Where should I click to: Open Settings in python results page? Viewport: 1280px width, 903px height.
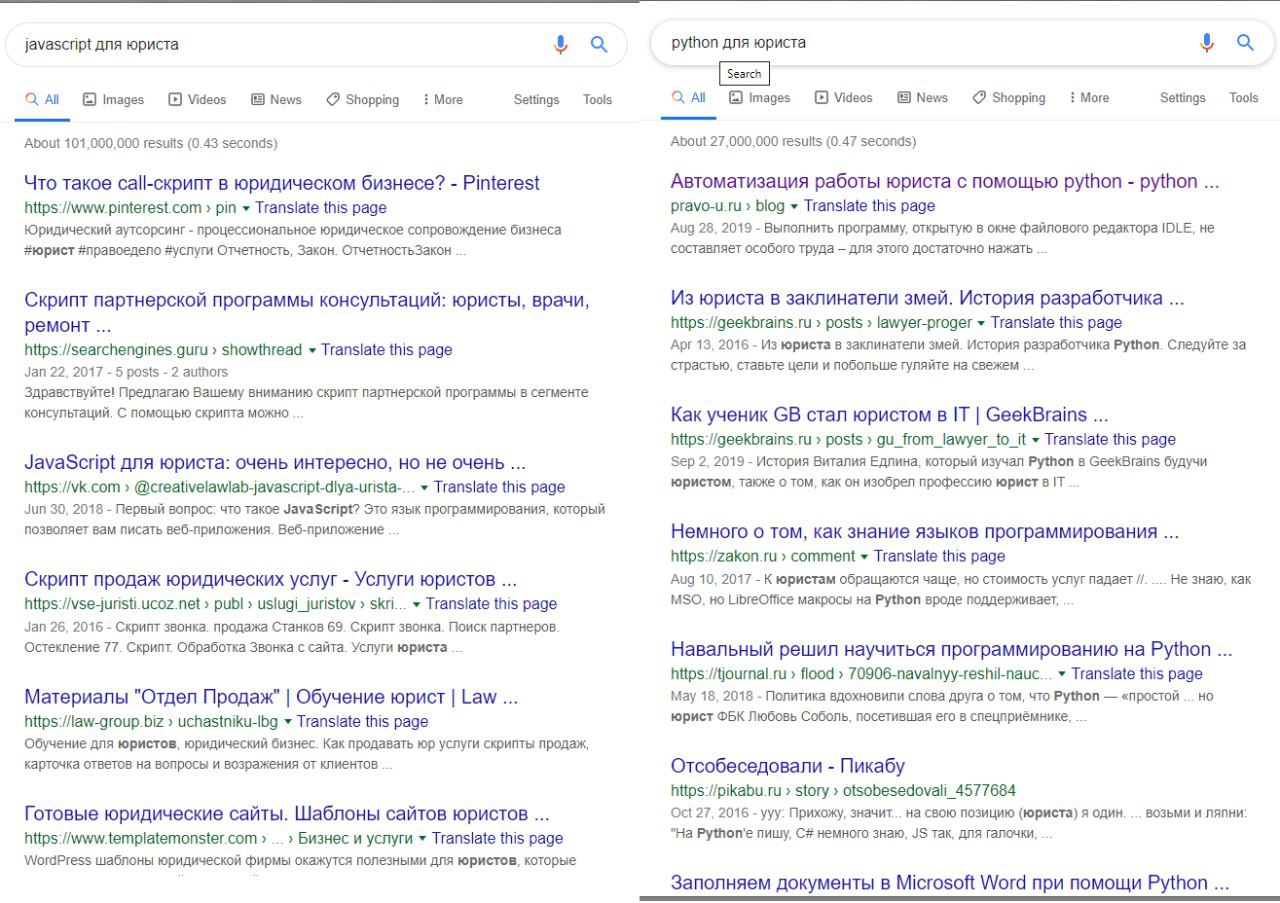tap(1182, 97)
